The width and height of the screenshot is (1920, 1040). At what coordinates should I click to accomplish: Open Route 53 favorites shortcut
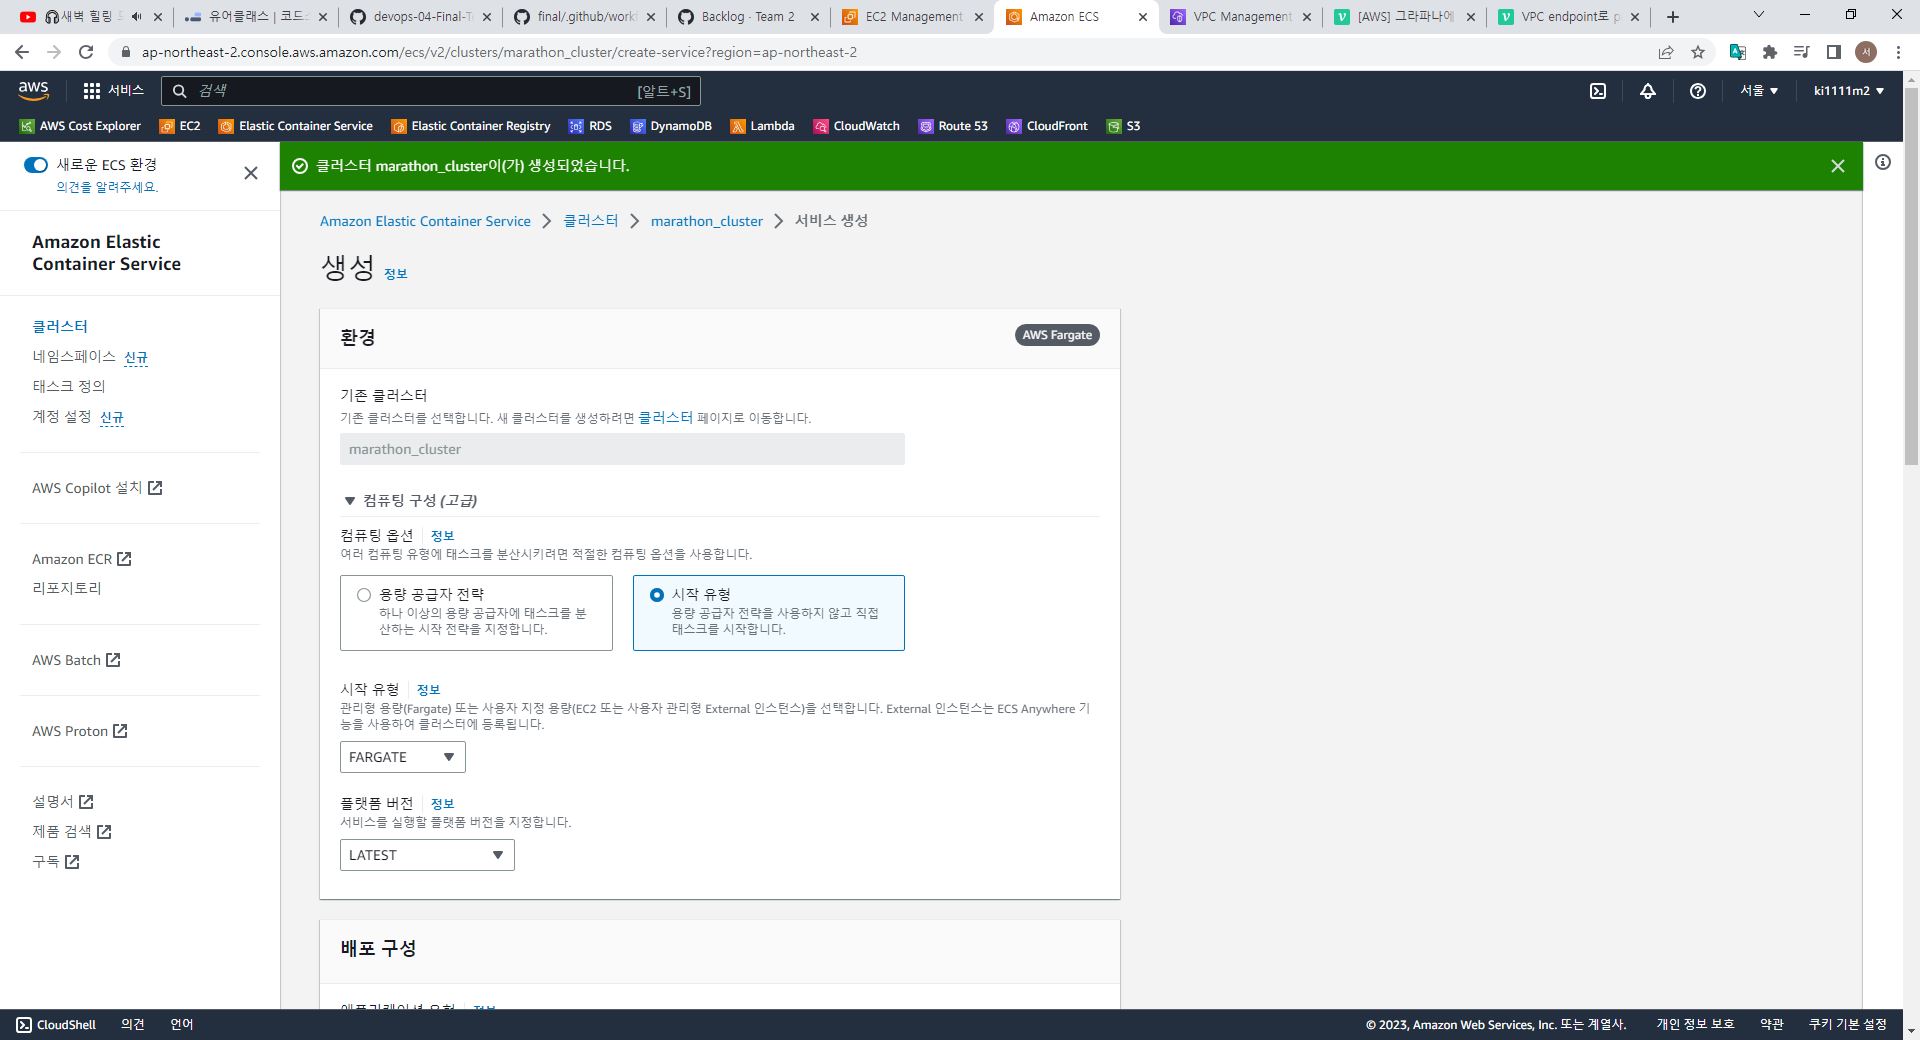(953, 126)
